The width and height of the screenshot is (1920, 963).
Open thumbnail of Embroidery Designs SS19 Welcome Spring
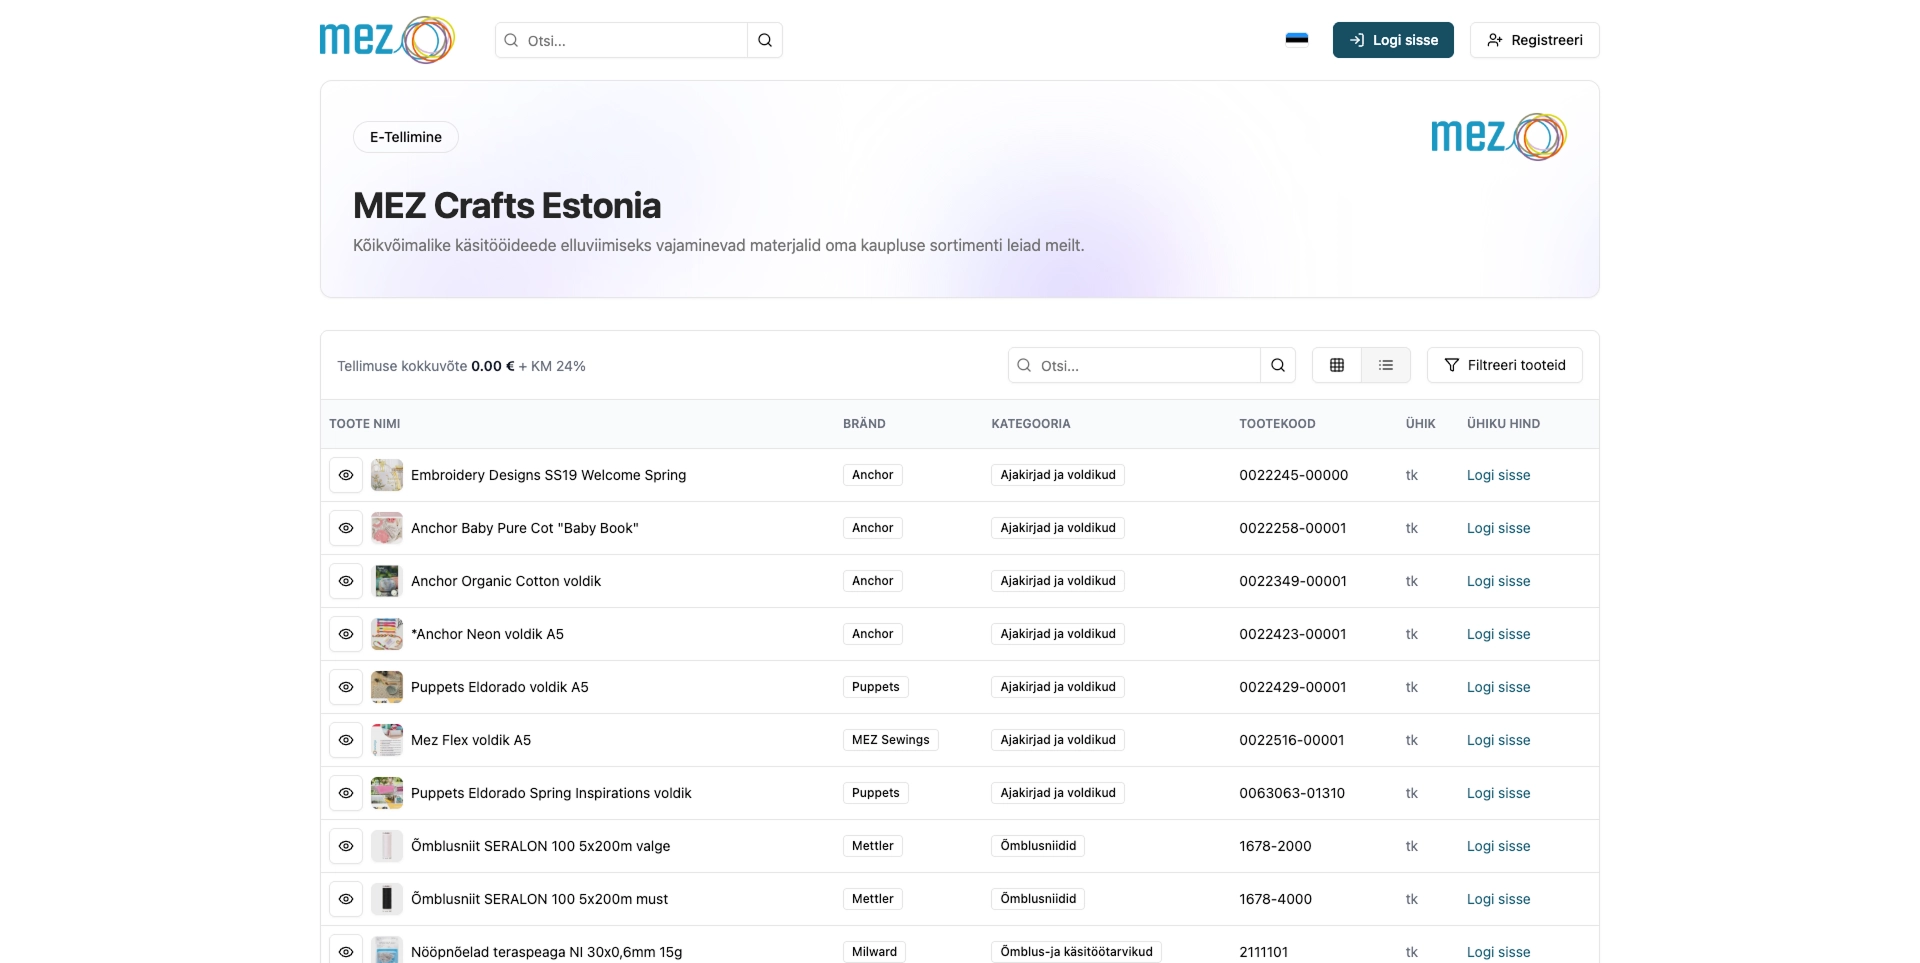point(387,475)
